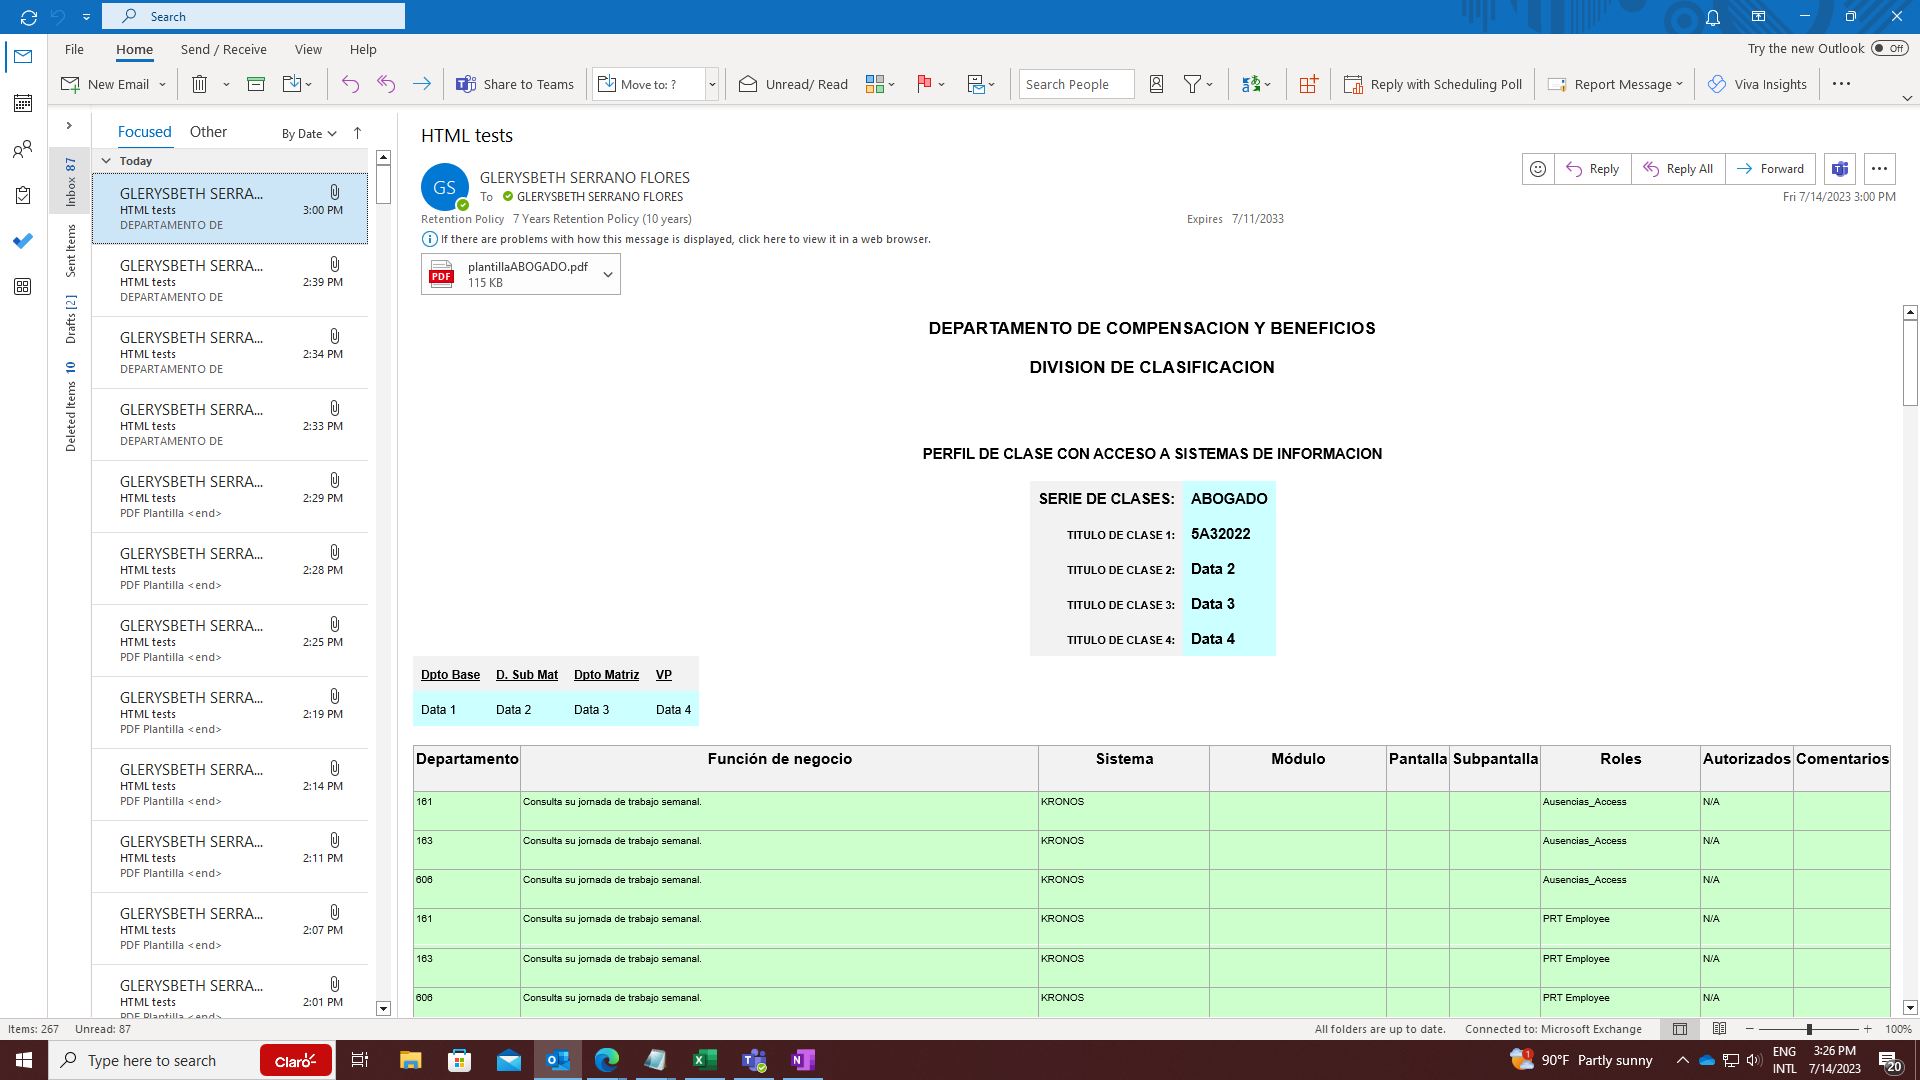Click the Teams icon beside the Forward button
This screenshot has width=1920, height=1080.
pos(1840,169)
